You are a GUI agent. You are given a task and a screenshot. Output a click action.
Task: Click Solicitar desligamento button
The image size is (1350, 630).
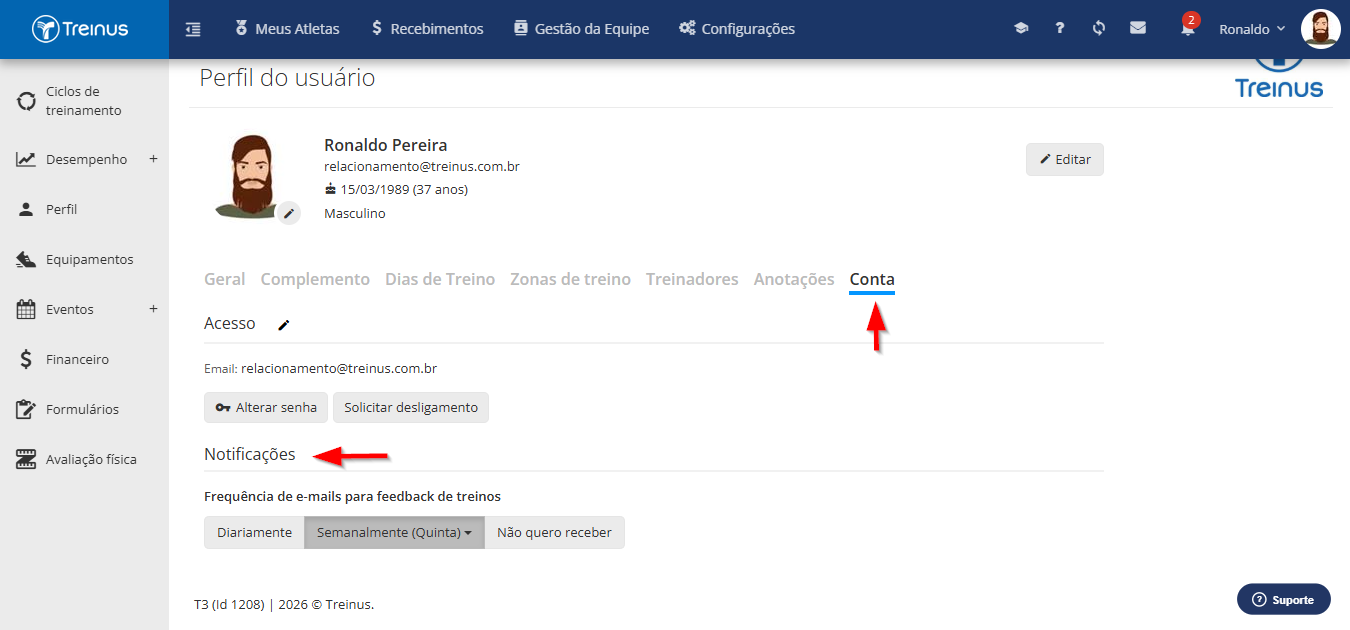411,407
